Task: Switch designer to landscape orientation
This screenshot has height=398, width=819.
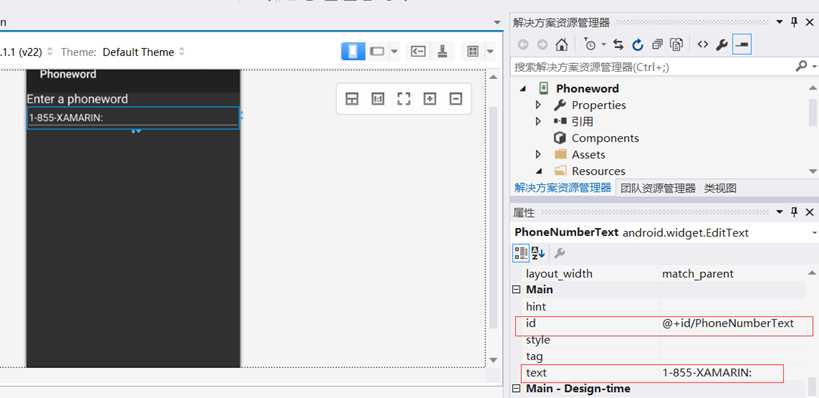Action: pos(377,51)
